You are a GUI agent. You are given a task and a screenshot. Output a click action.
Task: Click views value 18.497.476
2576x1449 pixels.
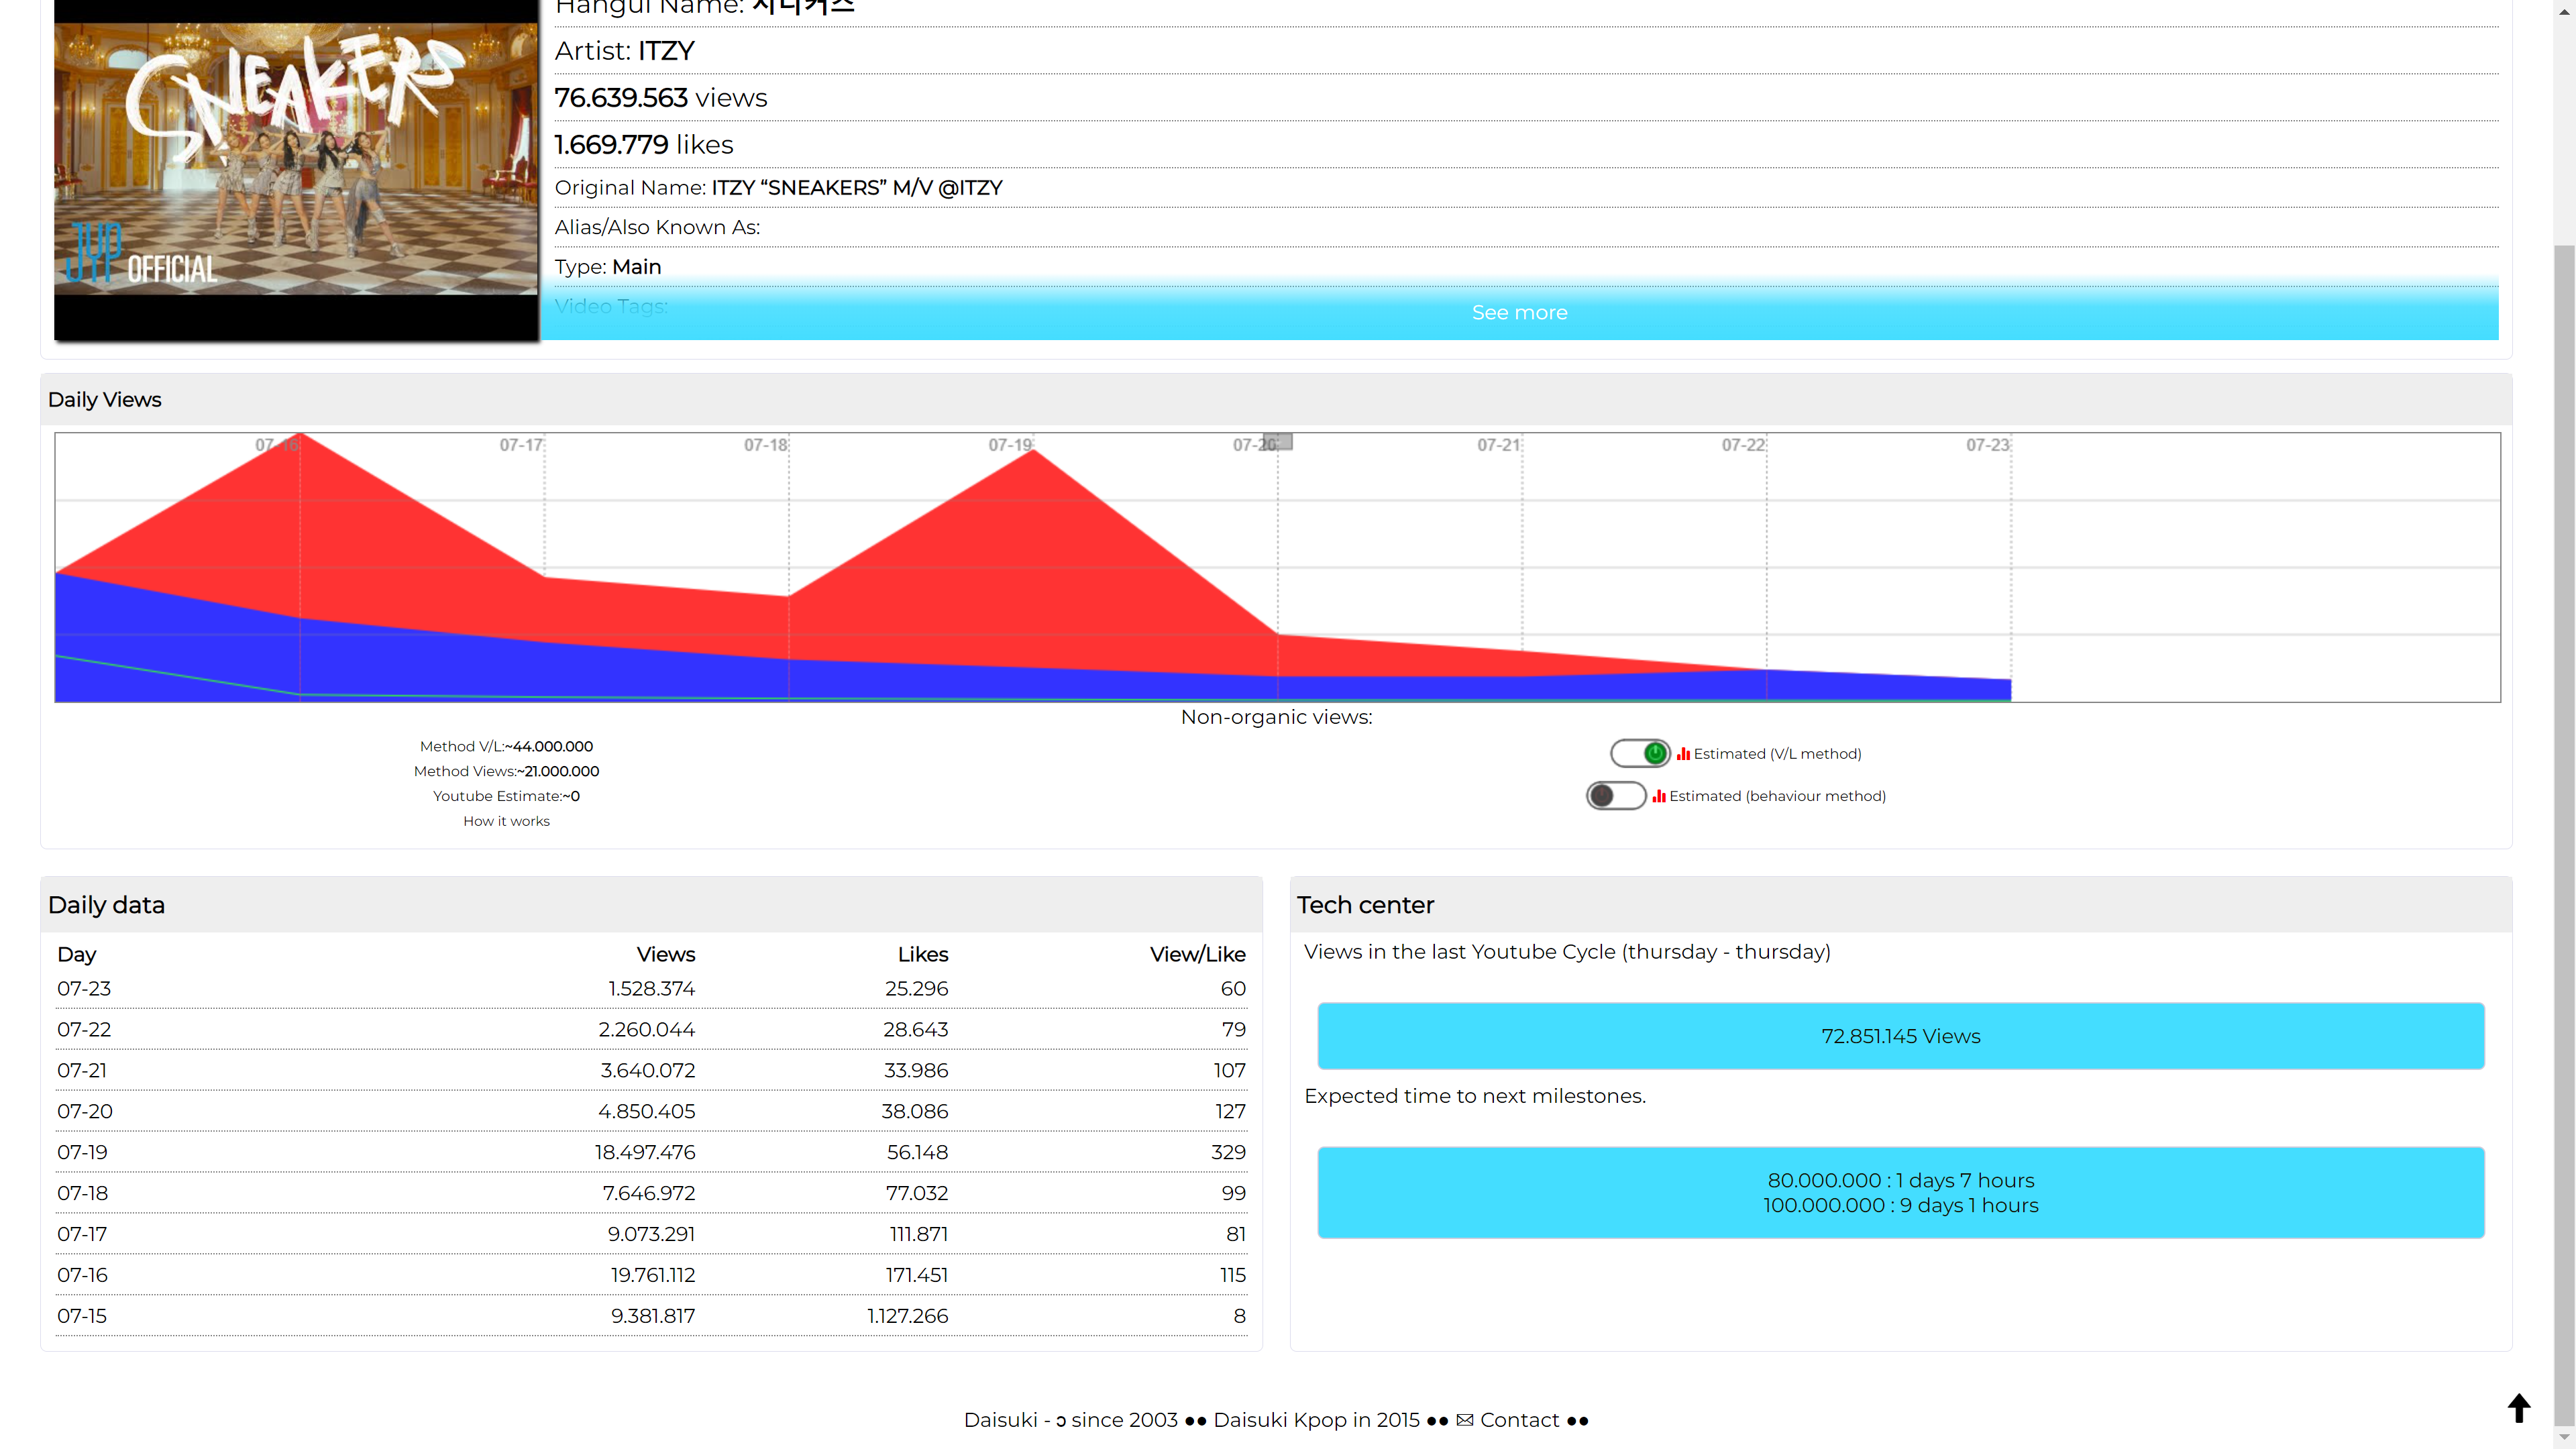point(645,1153)
